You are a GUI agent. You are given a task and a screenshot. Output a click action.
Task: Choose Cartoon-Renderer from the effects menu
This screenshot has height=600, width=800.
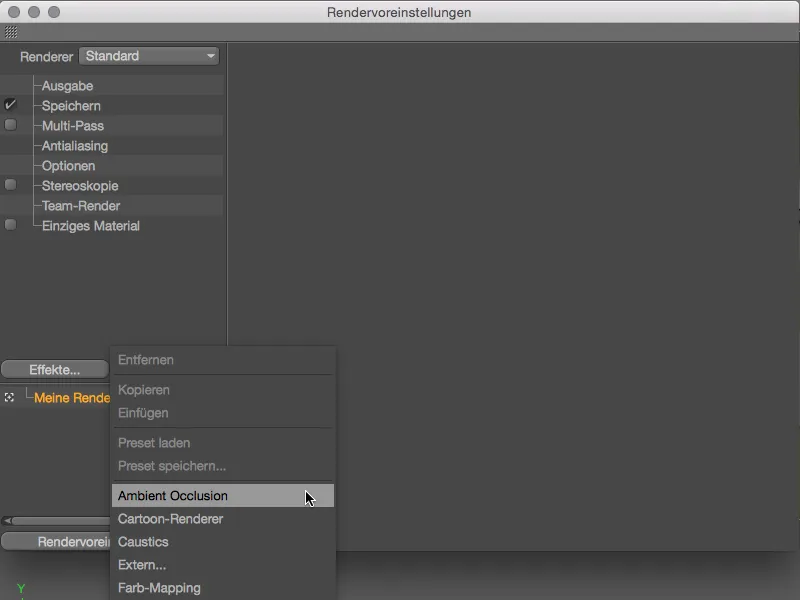223,519
